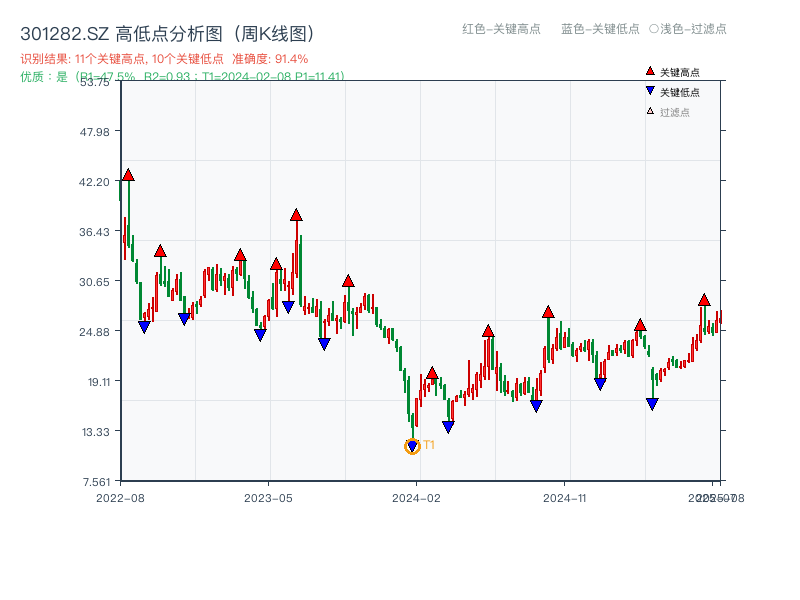Click the red 识别结果 summary line
The image size is (800, 600).
(x=164, y=59)
